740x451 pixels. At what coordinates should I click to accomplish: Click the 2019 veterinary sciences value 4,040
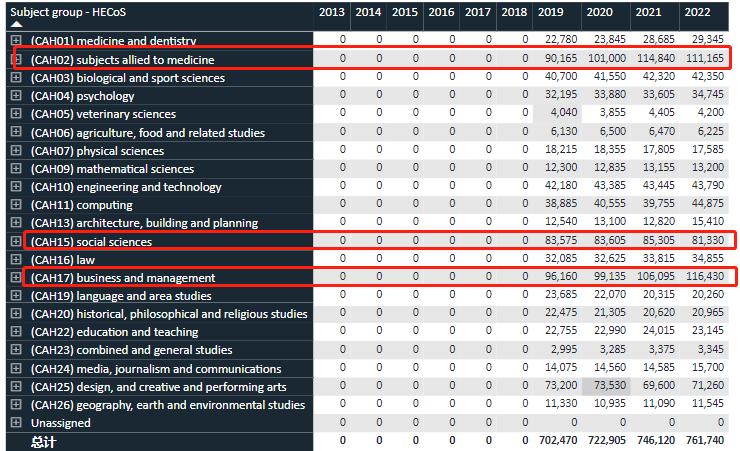pyautogui.click(x=564, y=114)
